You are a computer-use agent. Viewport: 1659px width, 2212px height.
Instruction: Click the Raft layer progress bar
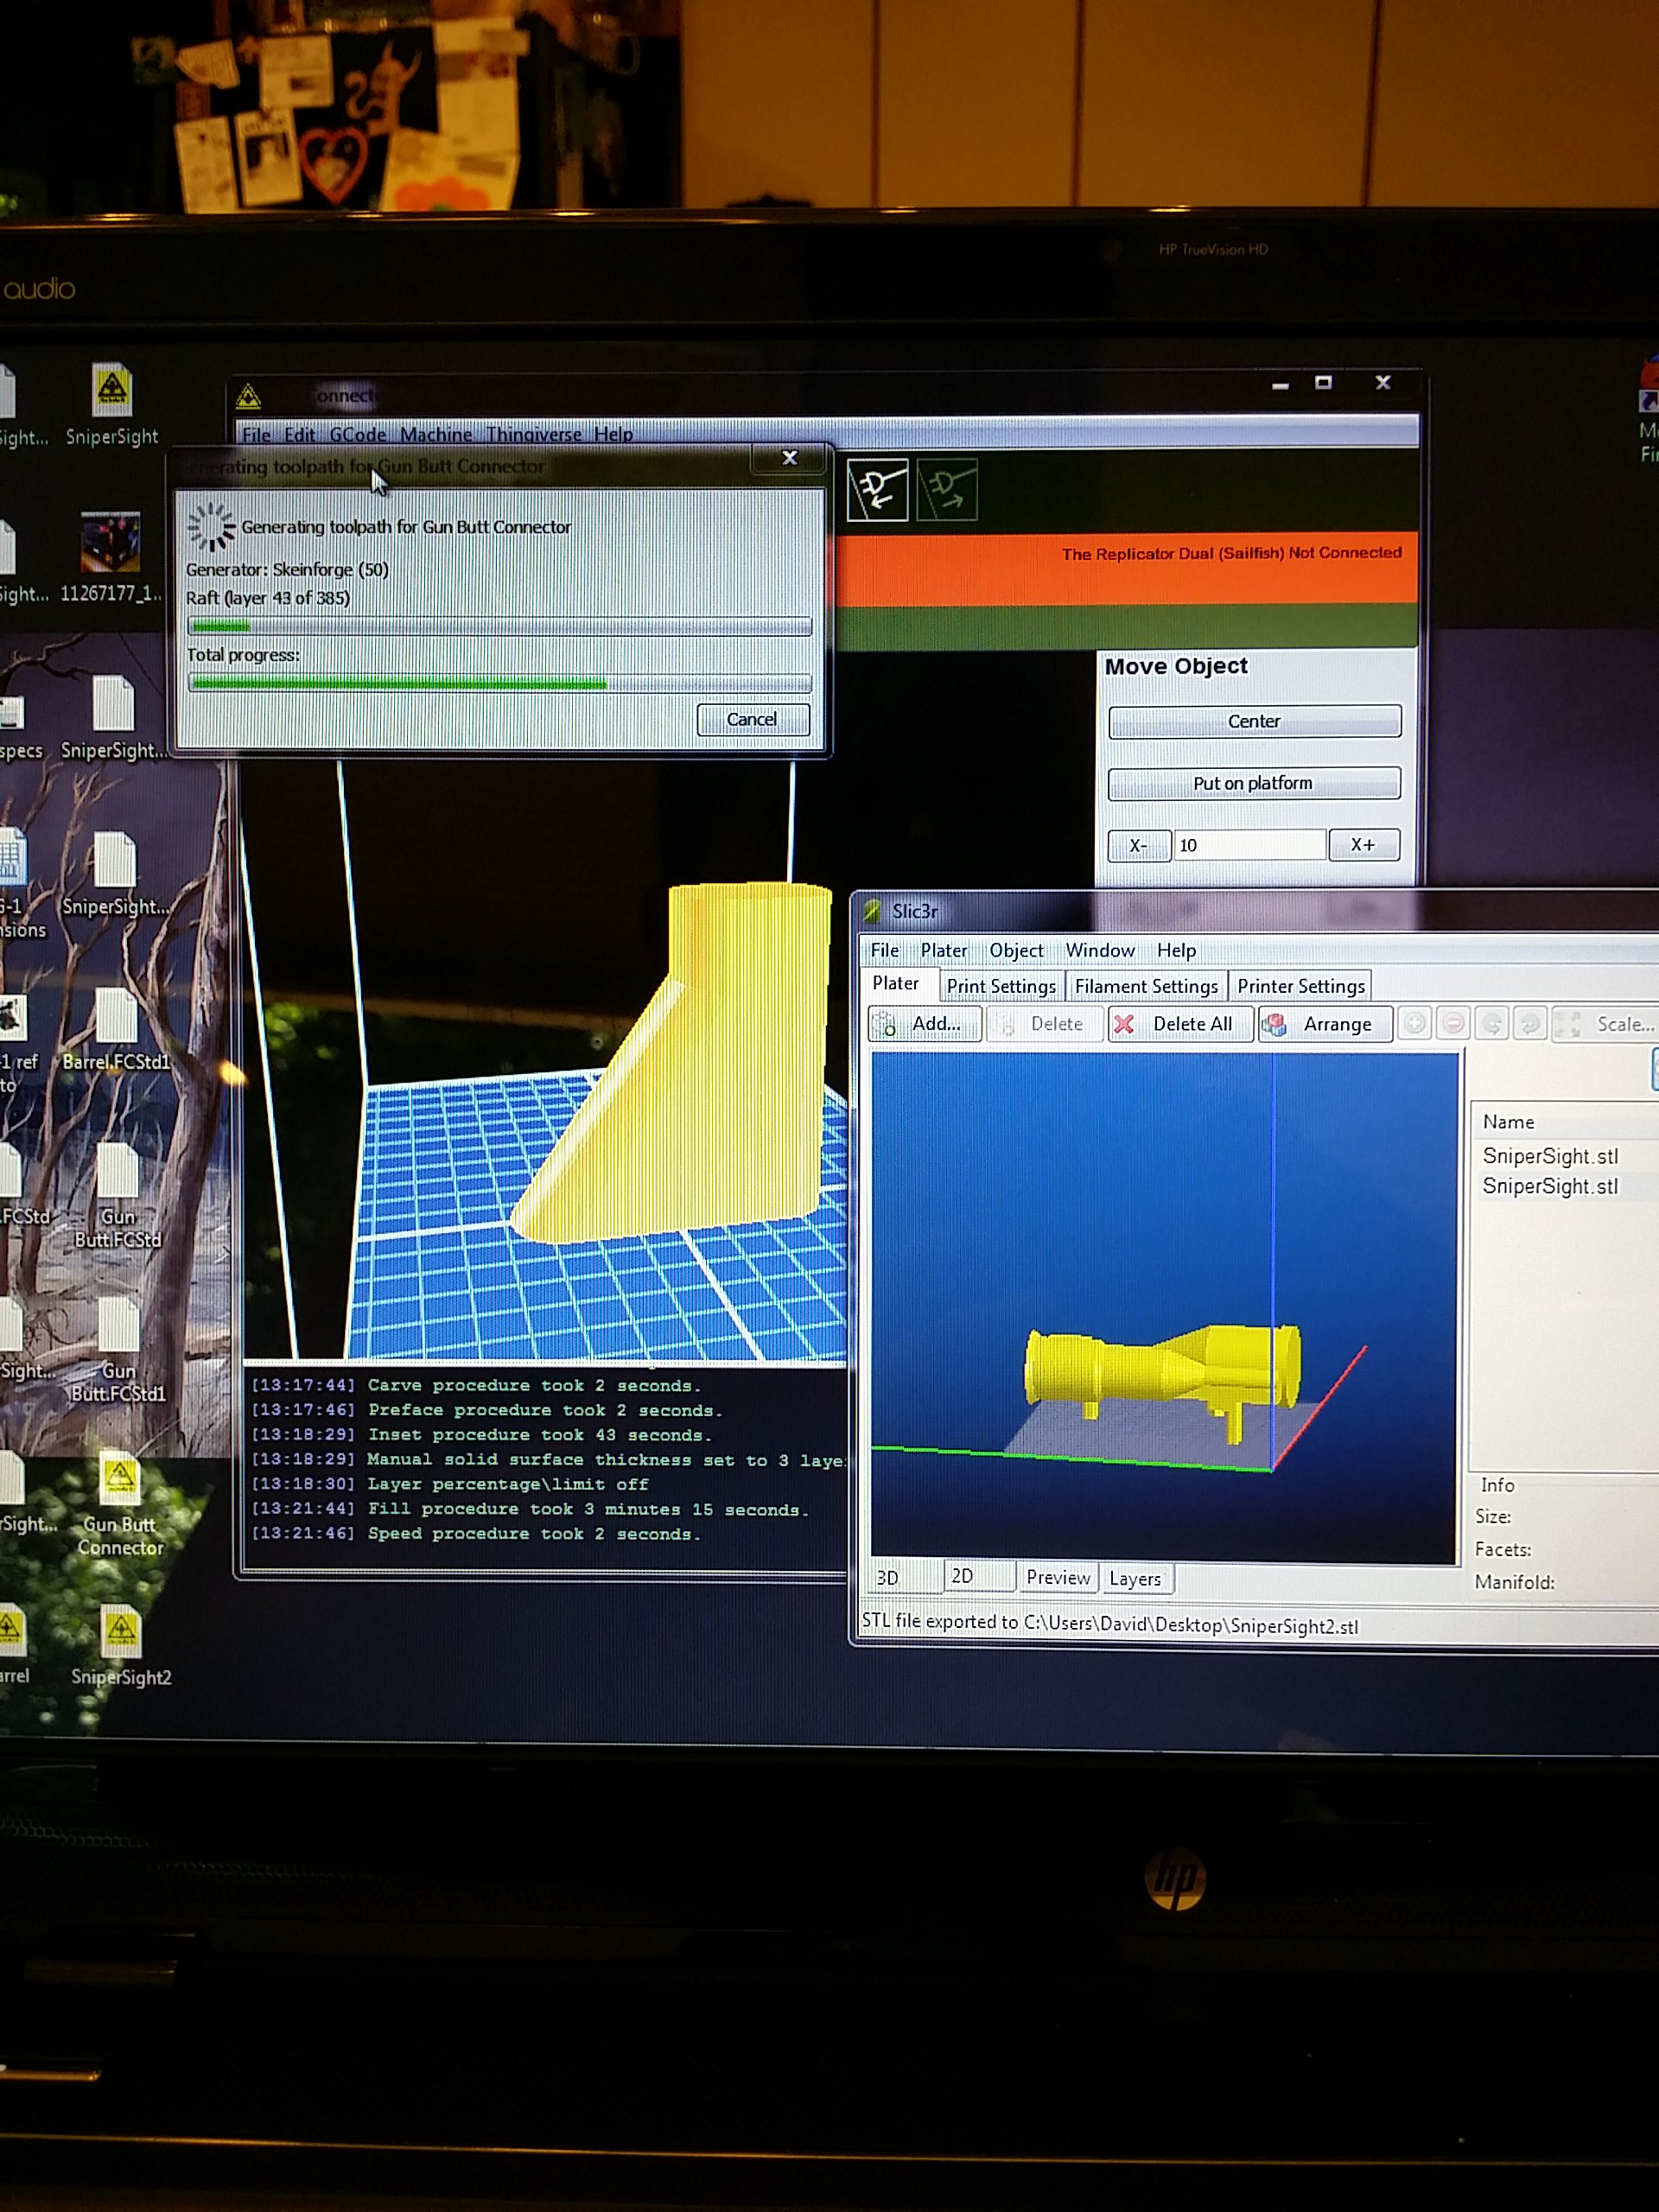[x=499, y=627]
